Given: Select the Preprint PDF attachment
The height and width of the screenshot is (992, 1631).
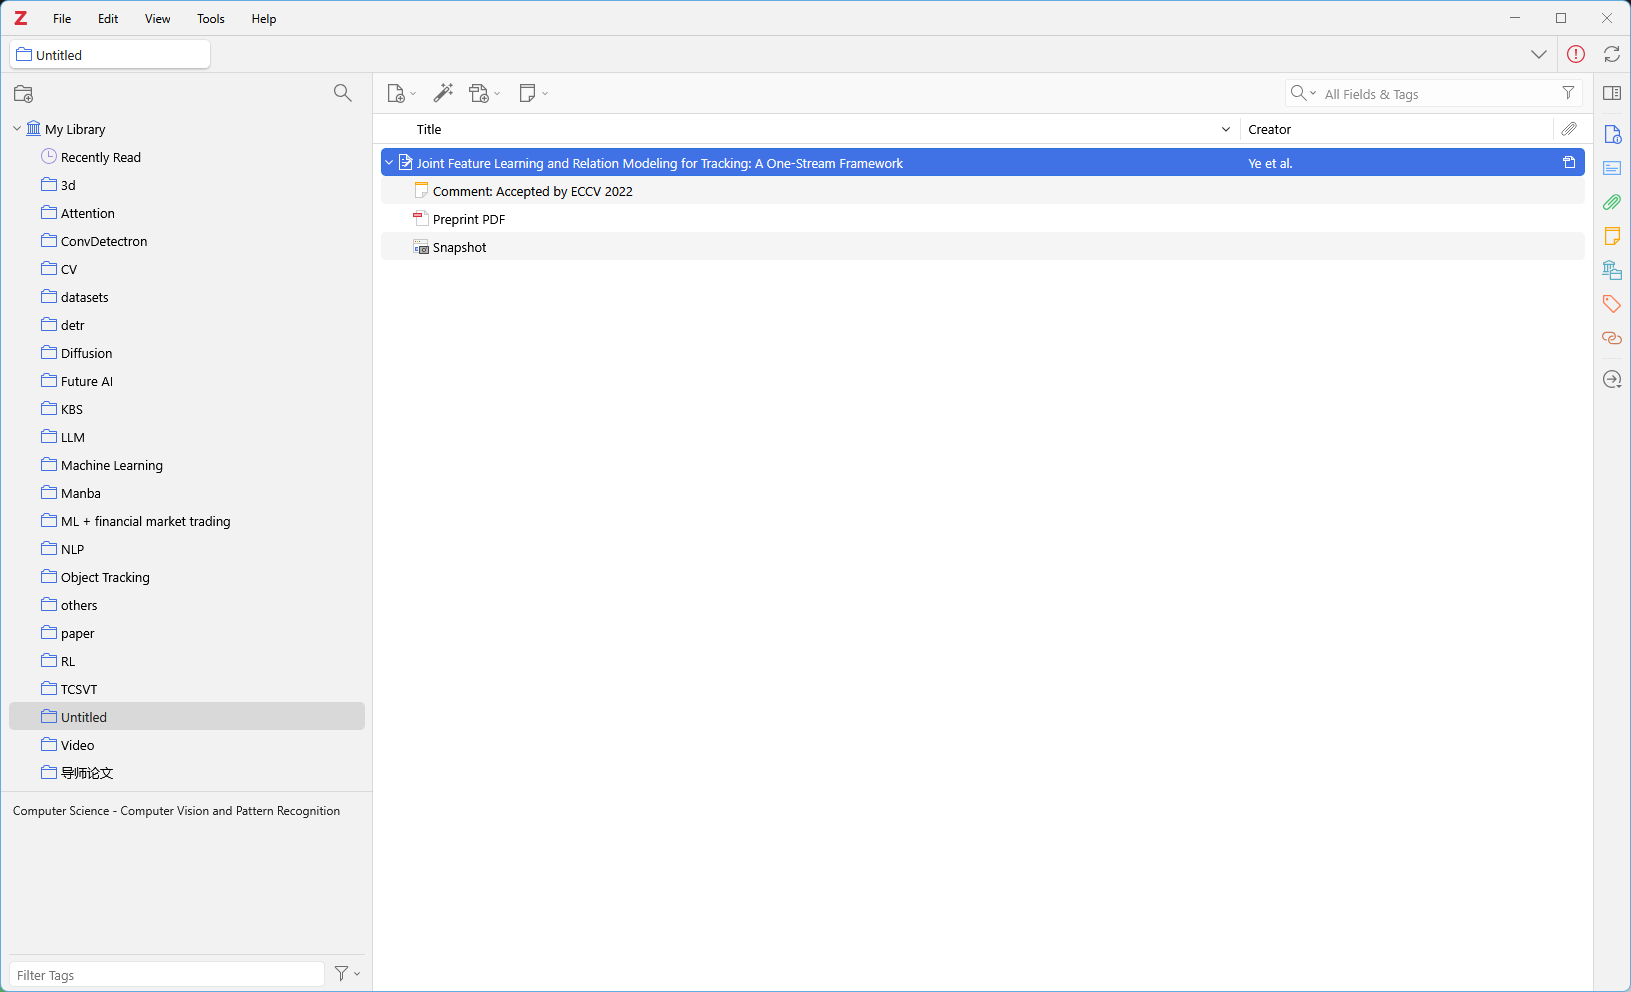Looking at the screenshot, I should point(983,219).
